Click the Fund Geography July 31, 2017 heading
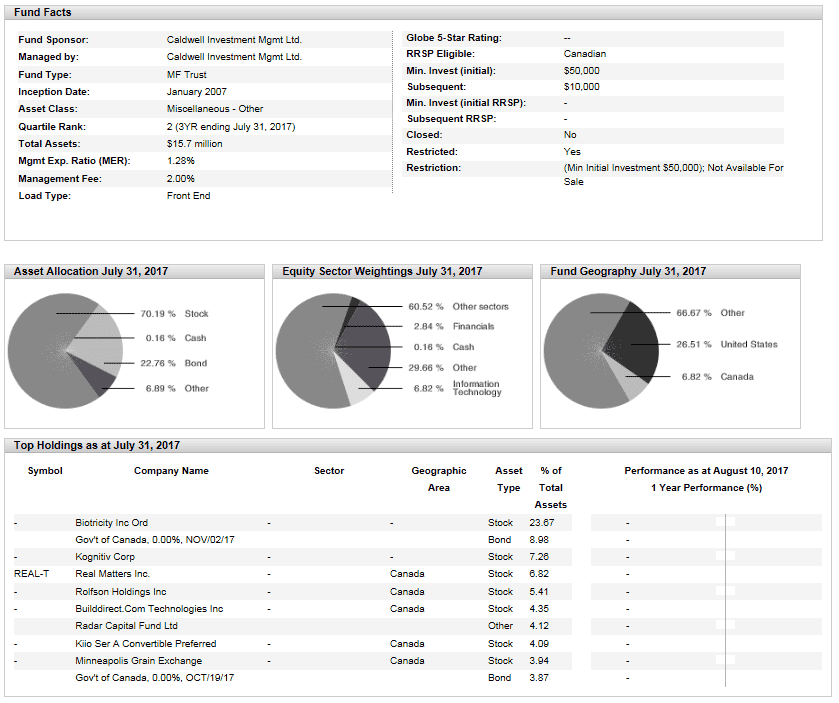839x703 pixels. tap(628, 271)
